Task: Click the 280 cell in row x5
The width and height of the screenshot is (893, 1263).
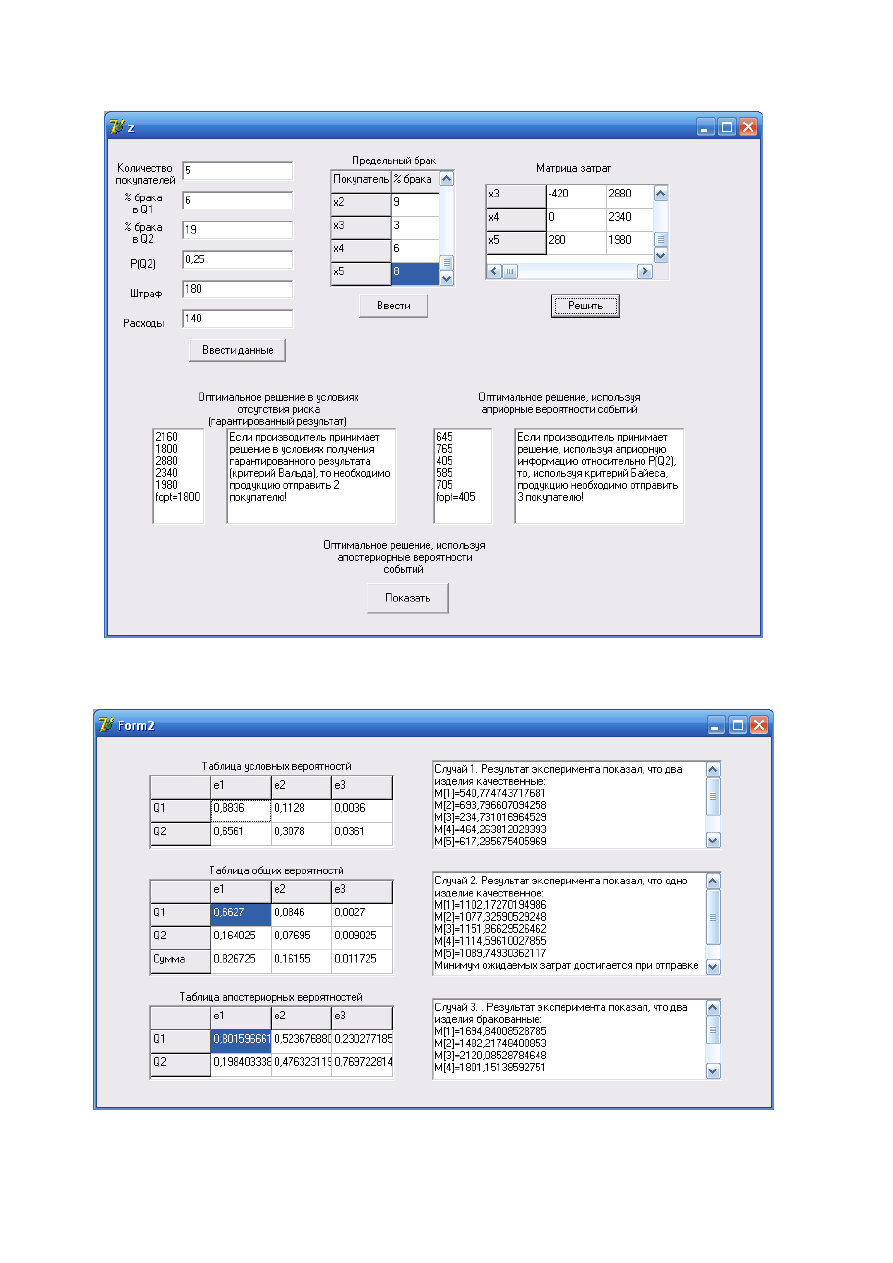Action: click(x=575, y=243)
